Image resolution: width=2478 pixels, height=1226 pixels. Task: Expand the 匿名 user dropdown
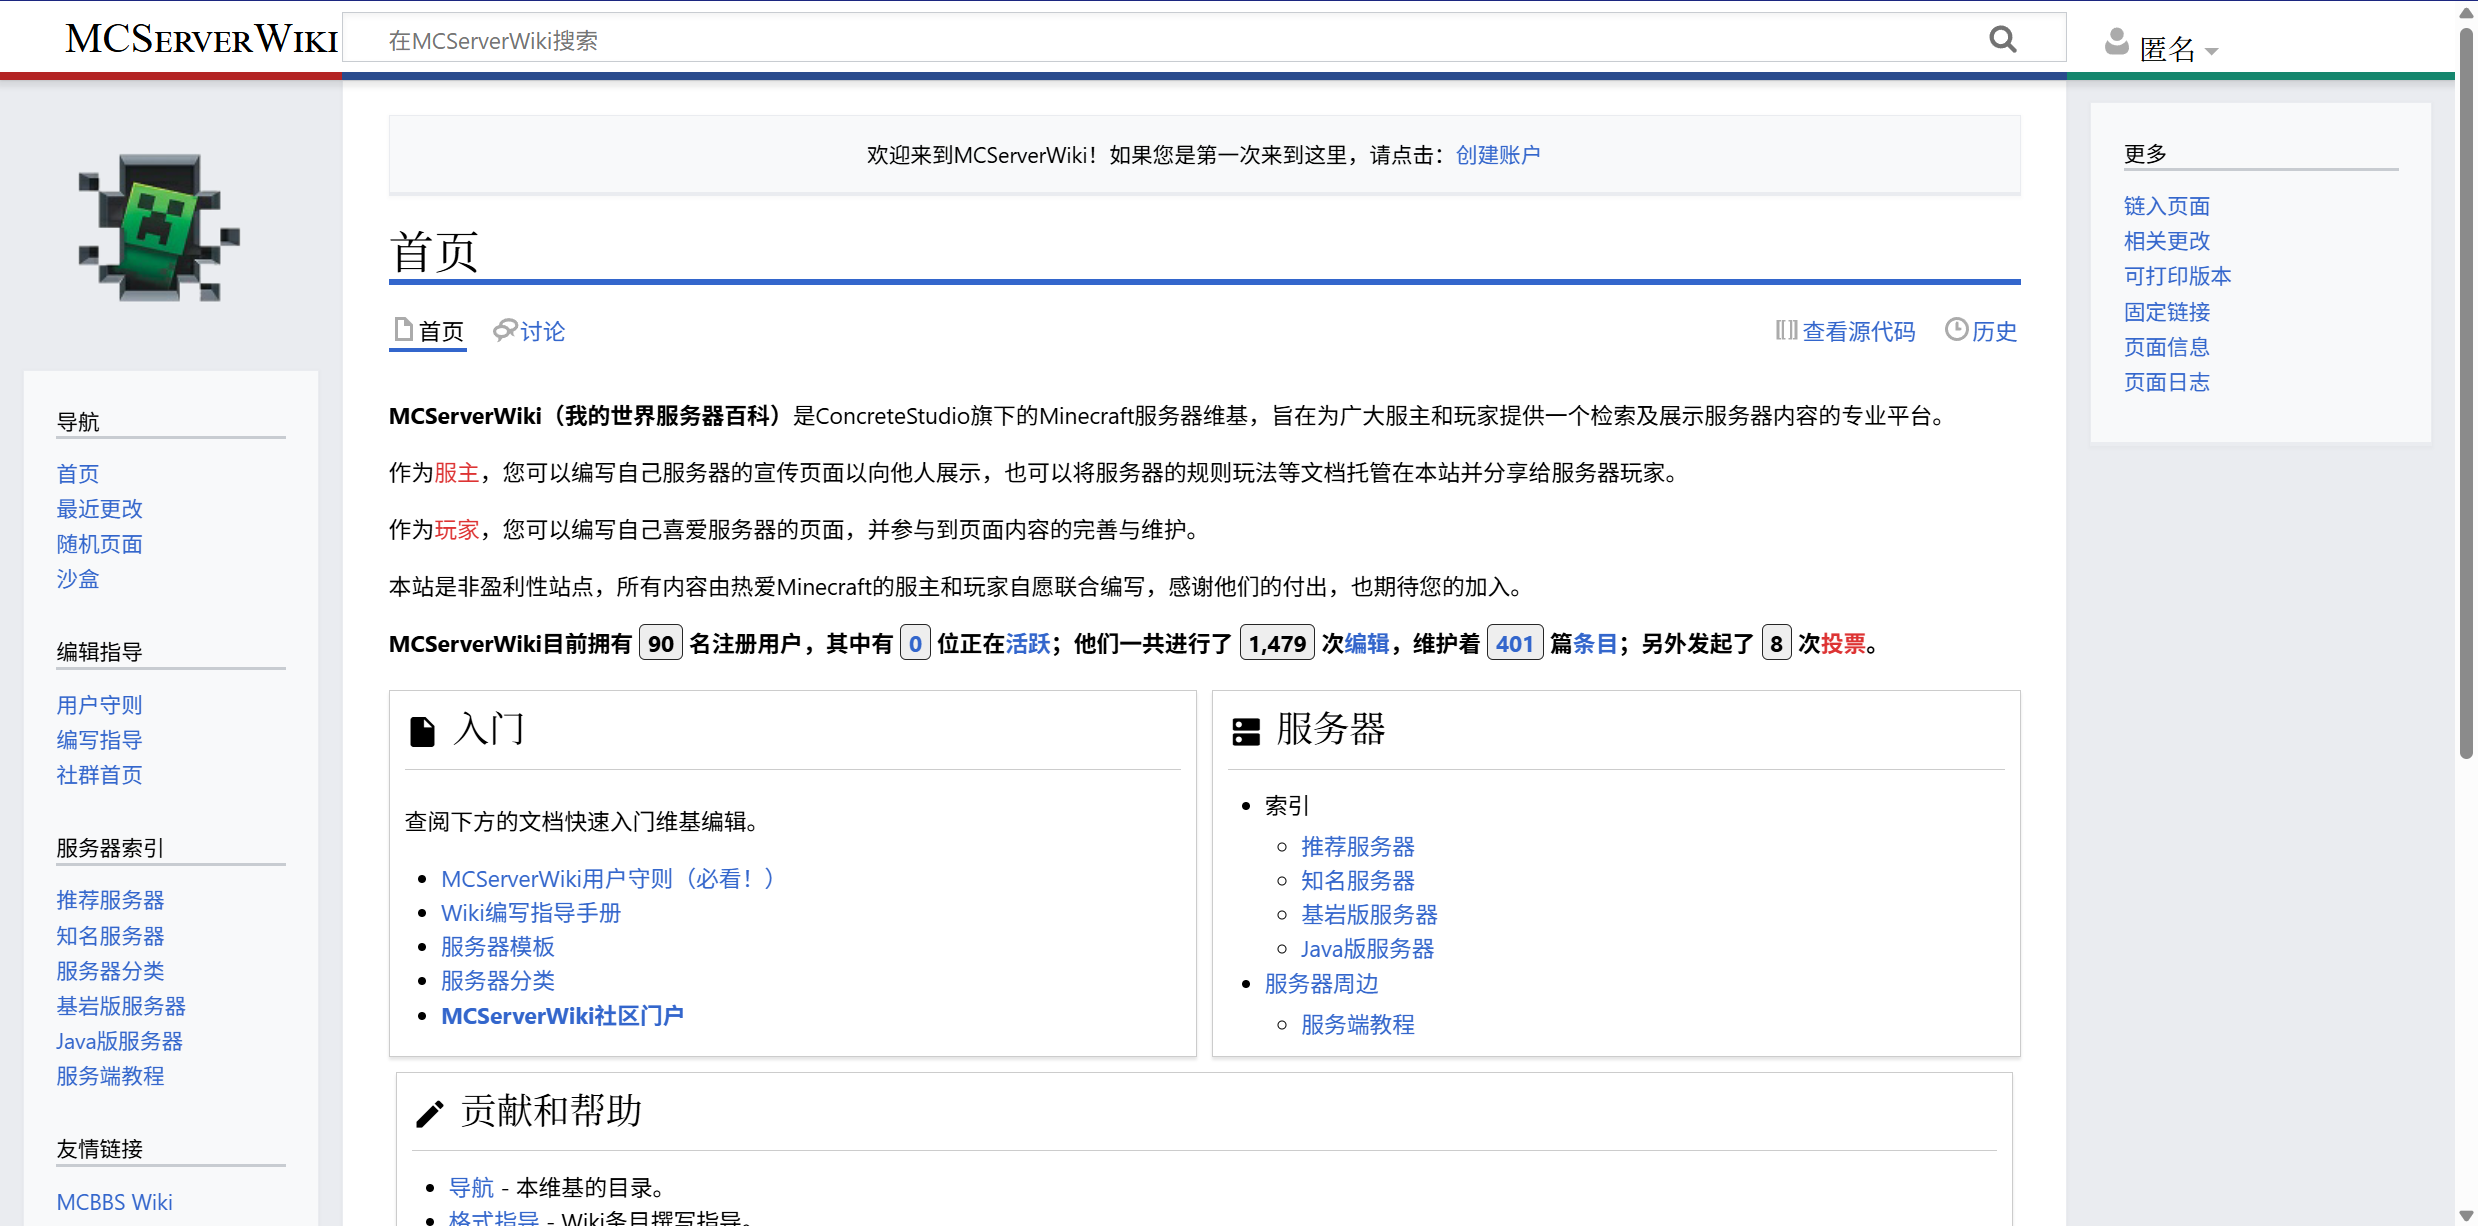pyautogui.click(x=2211, y=50)
